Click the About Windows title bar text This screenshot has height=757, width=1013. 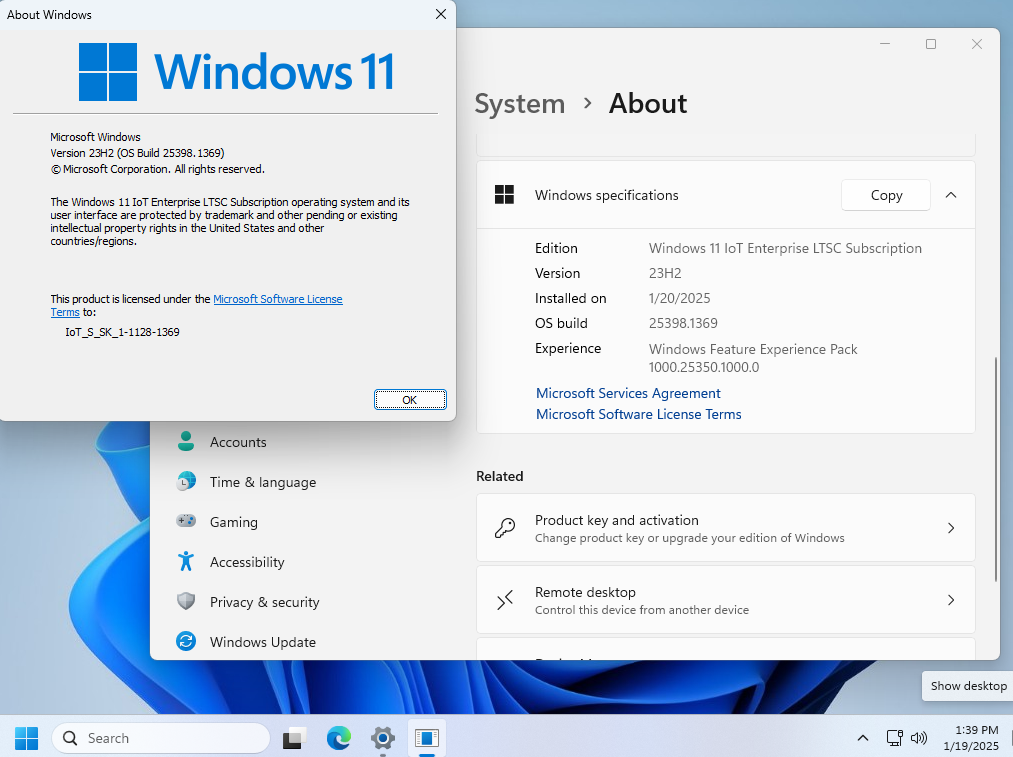coord(49,14)
